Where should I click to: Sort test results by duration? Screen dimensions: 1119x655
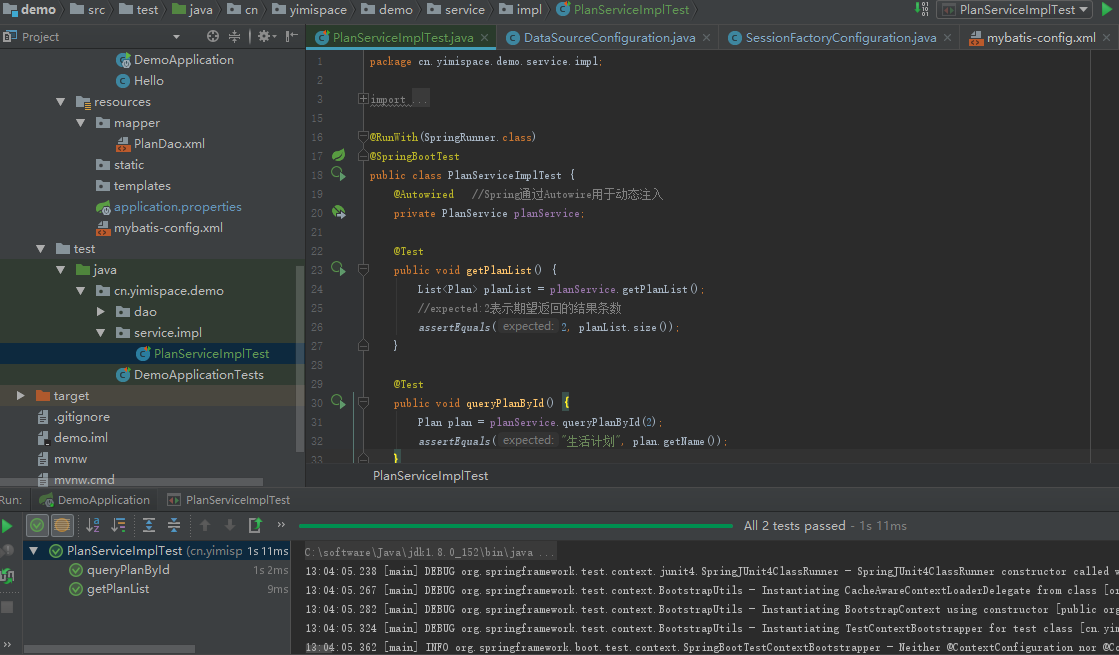(x=118, y=526)
